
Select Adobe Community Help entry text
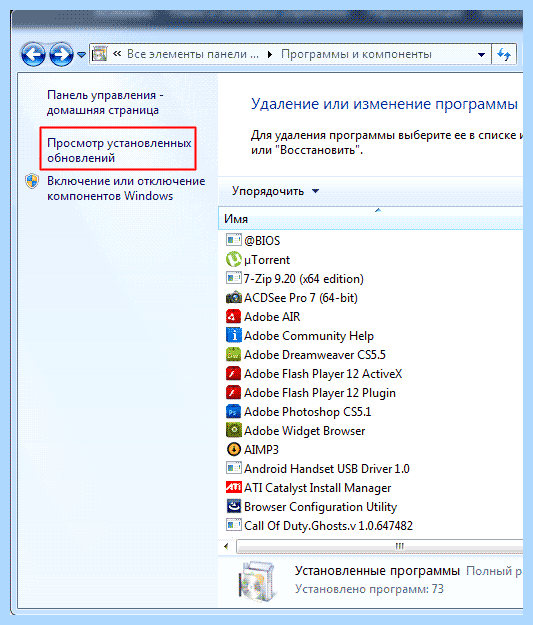tap(309, 336)
